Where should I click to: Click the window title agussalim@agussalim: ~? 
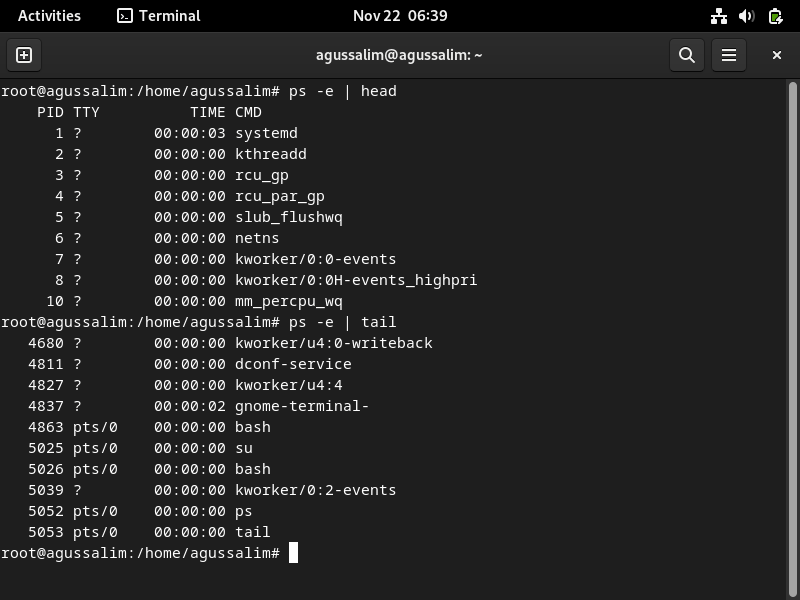click(399, 55)
